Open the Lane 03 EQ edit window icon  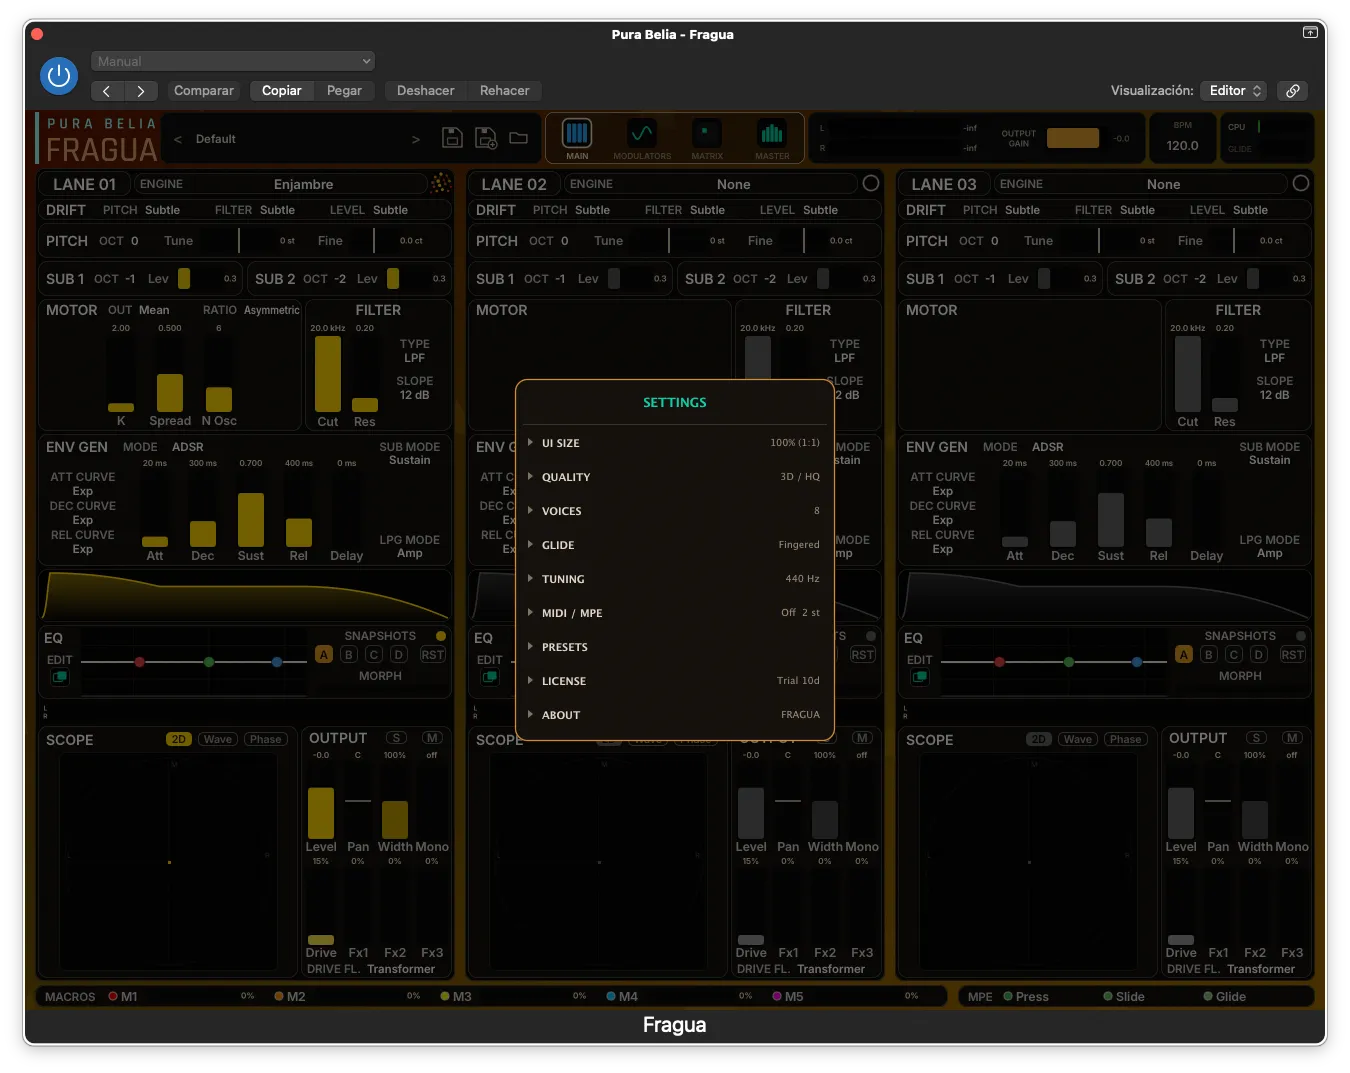point(920,677)
